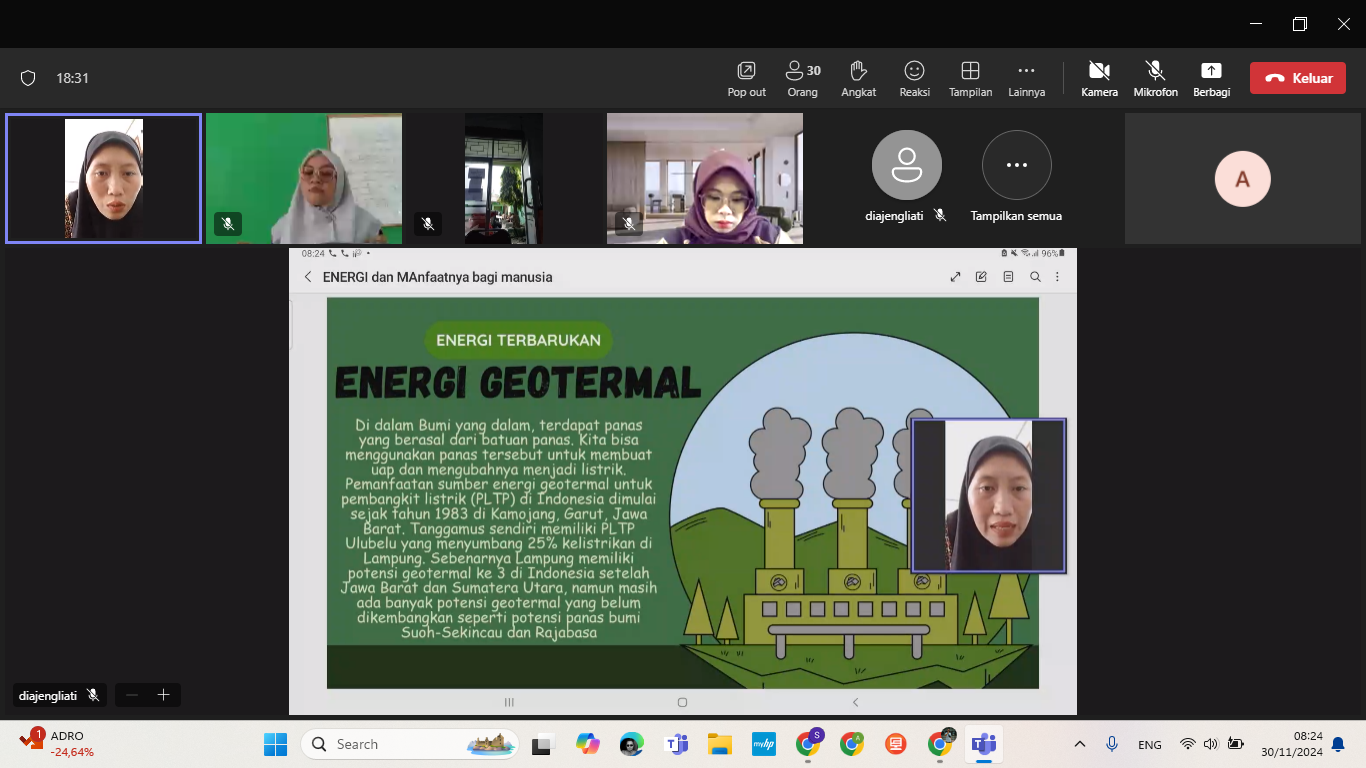
Task: Click the edit pencil icon in shared document
Action: coord(981,277)
